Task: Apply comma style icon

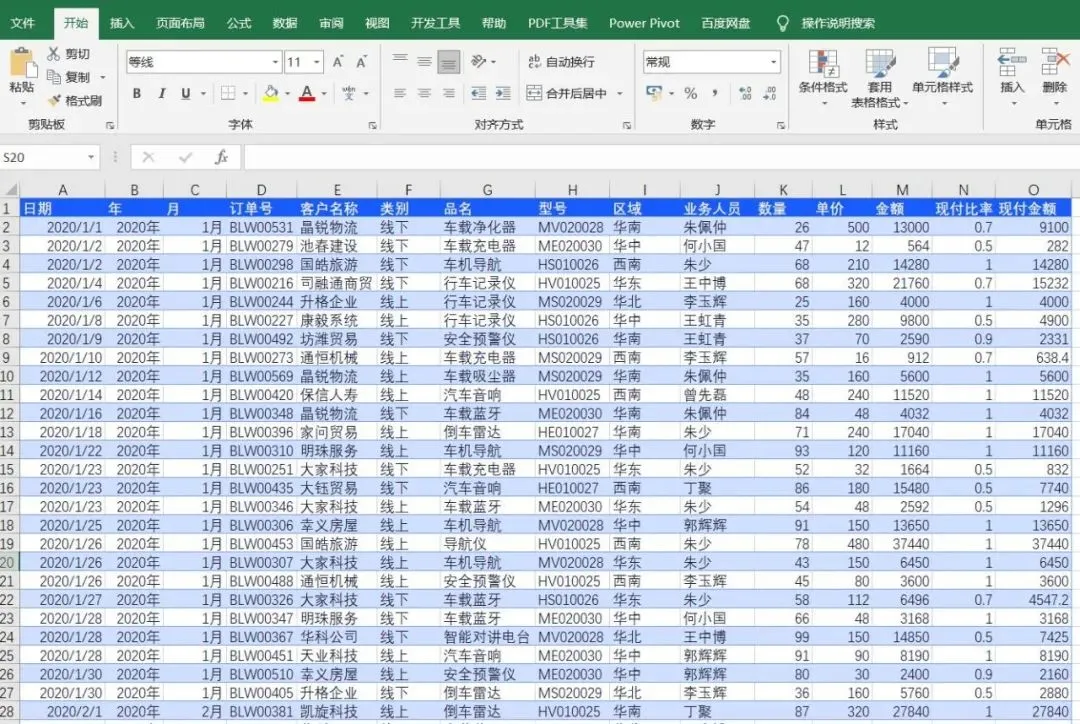Action: point(715,93)
